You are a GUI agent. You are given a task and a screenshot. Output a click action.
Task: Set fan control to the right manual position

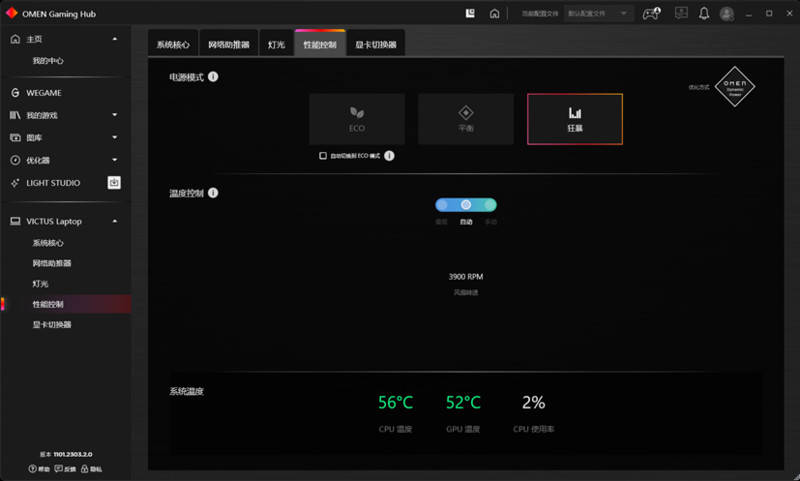coord(490,205)
